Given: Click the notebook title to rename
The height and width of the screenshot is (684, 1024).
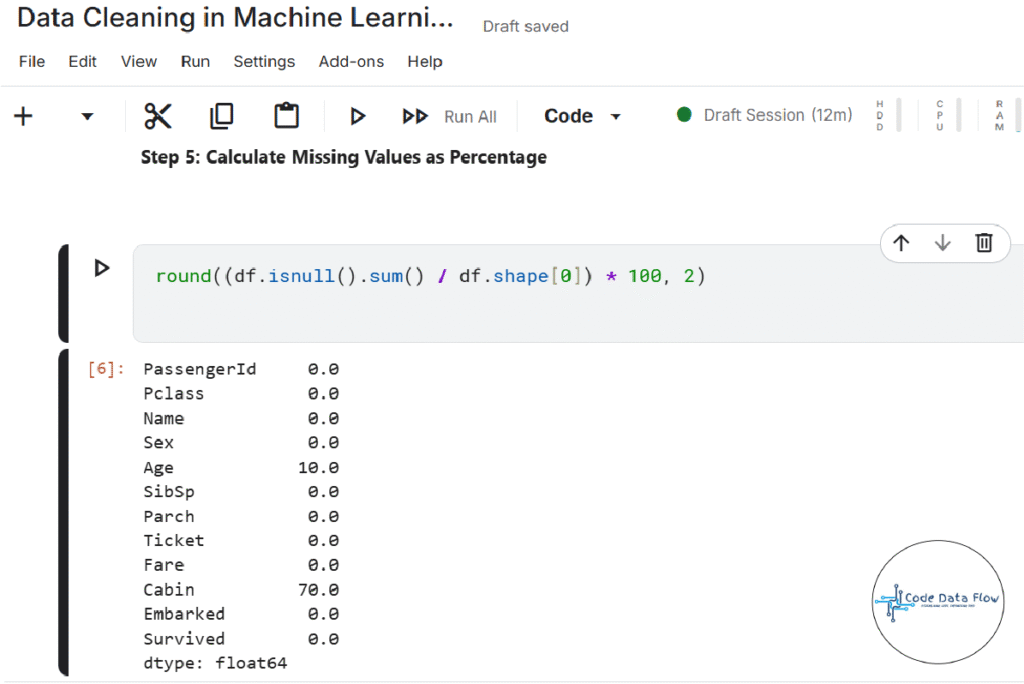Looking at the screenshot, I should (x=235, y=18).
